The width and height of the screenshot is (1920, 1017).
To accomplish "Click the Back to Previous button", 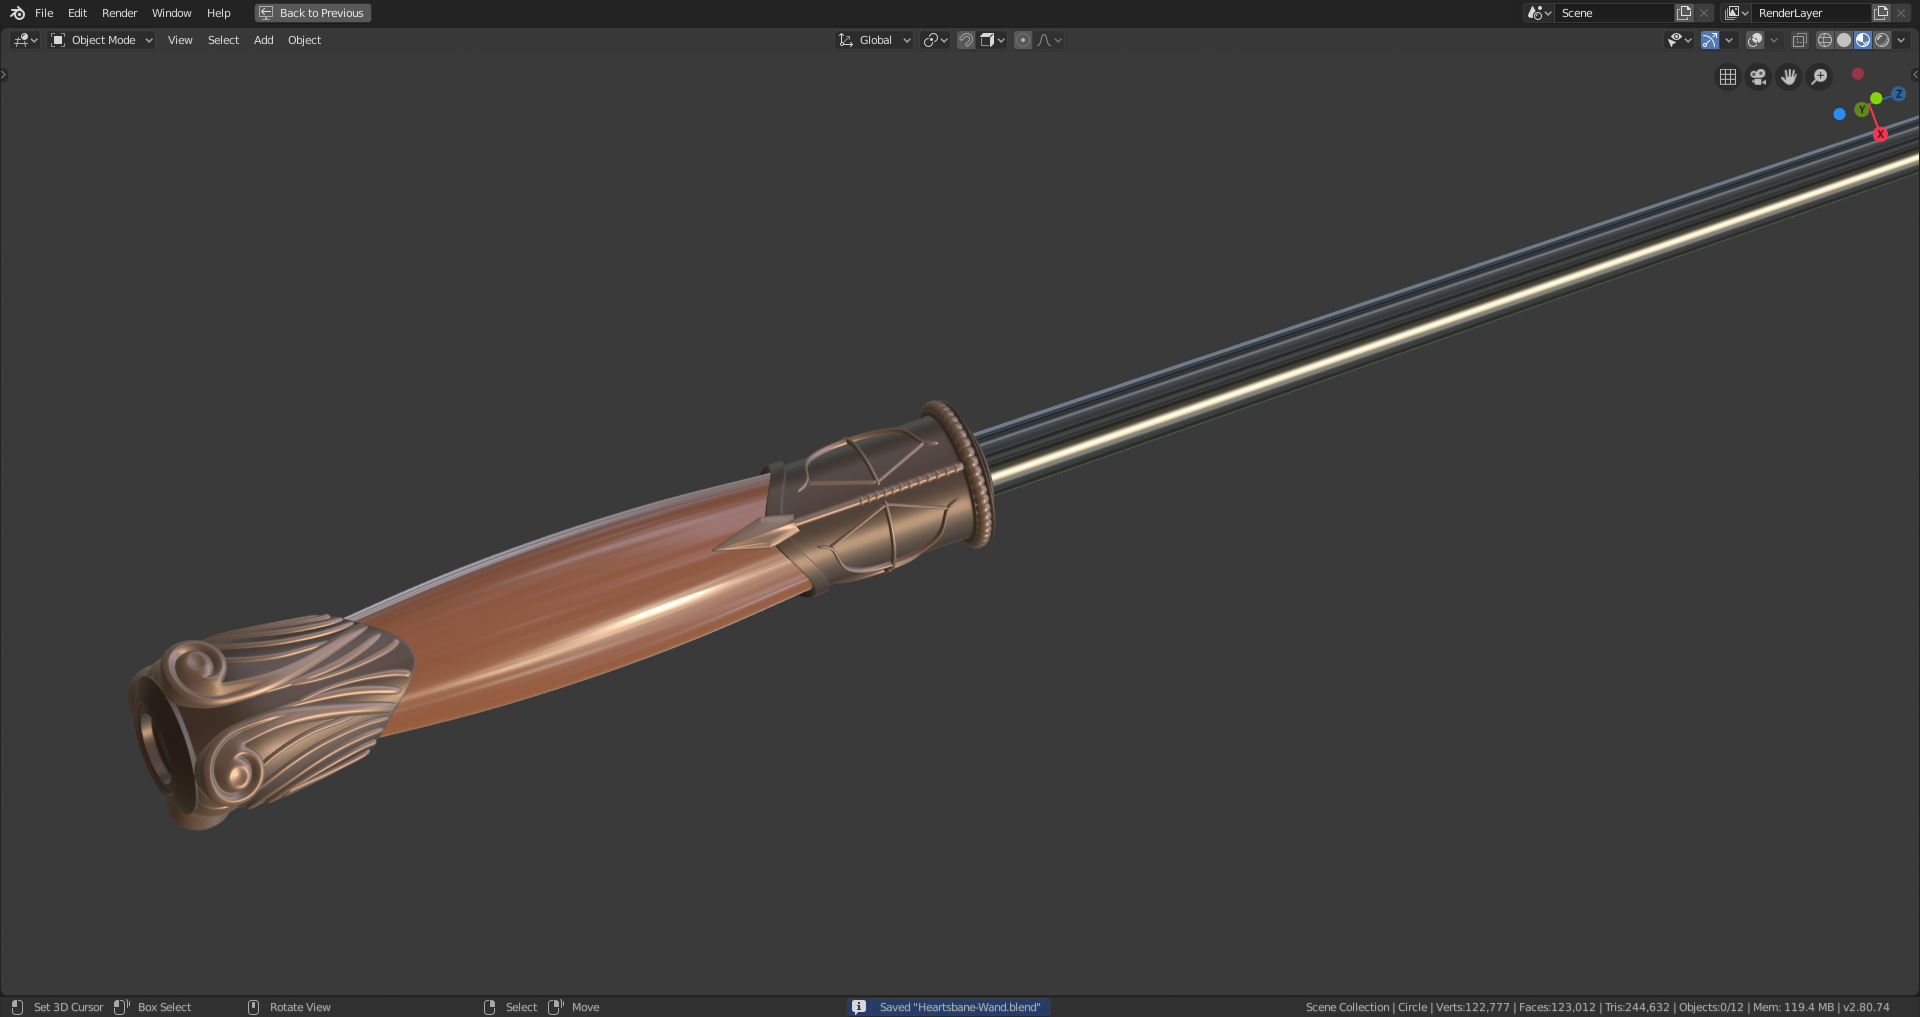I will pos(313,13).
